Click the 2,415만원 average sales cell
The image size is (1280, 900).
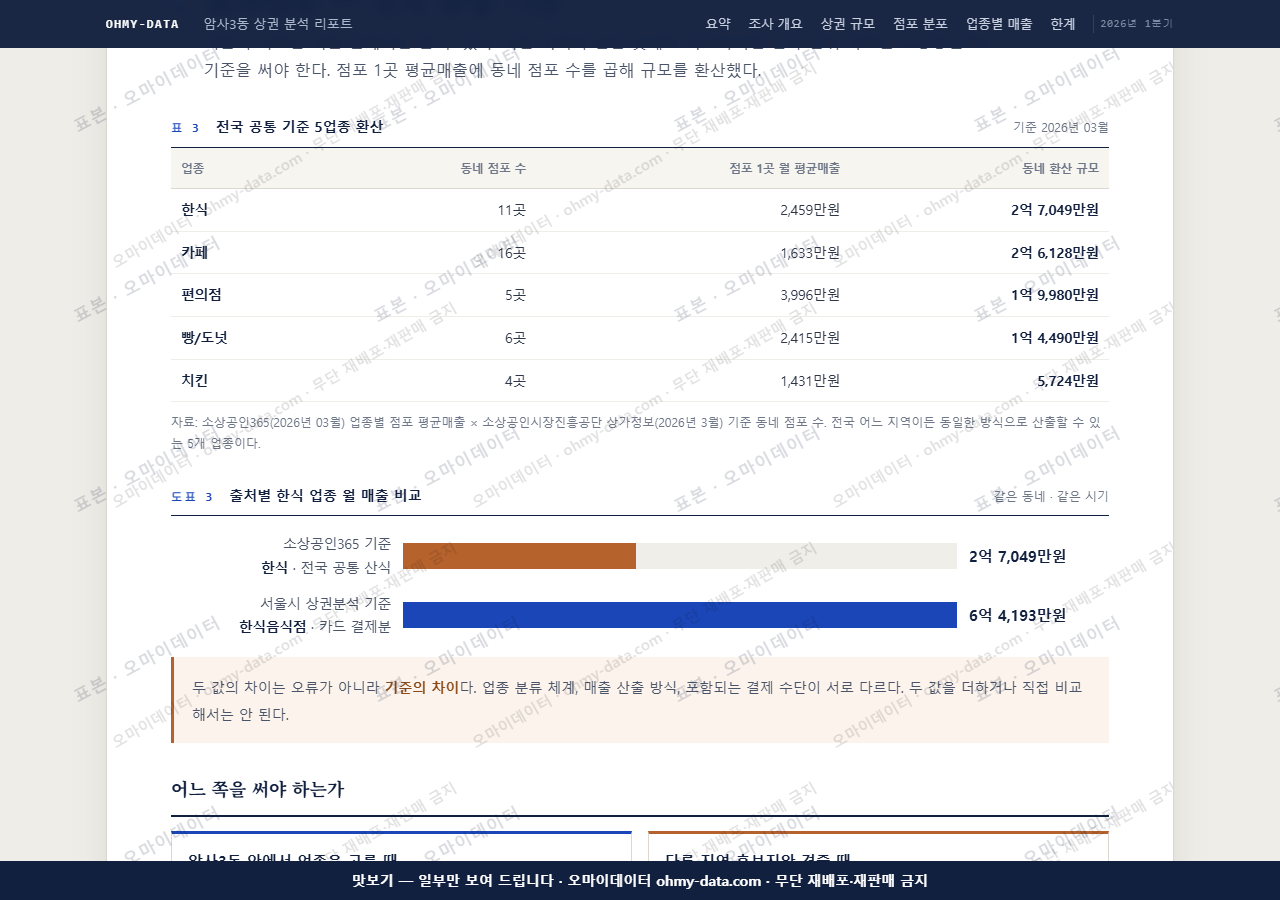[810, 338]
